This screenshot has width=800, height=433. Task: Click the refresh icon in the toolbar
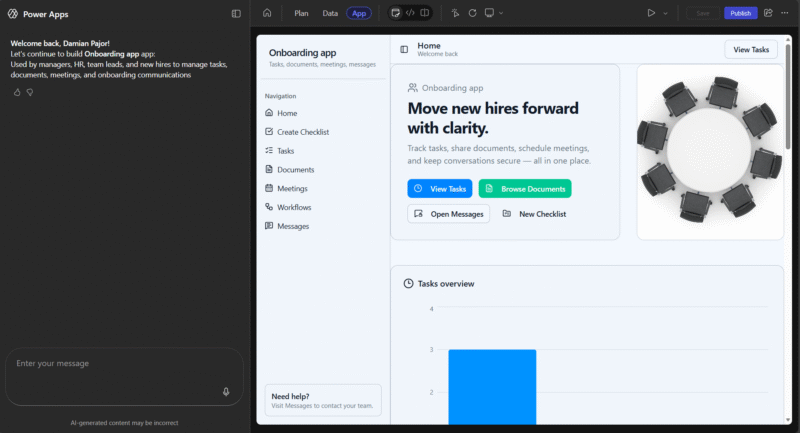[472, 13]
